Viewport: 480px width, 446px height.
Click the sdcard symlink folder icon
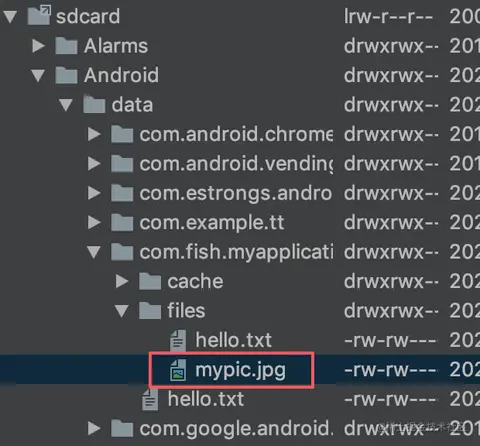coord(39,15)
